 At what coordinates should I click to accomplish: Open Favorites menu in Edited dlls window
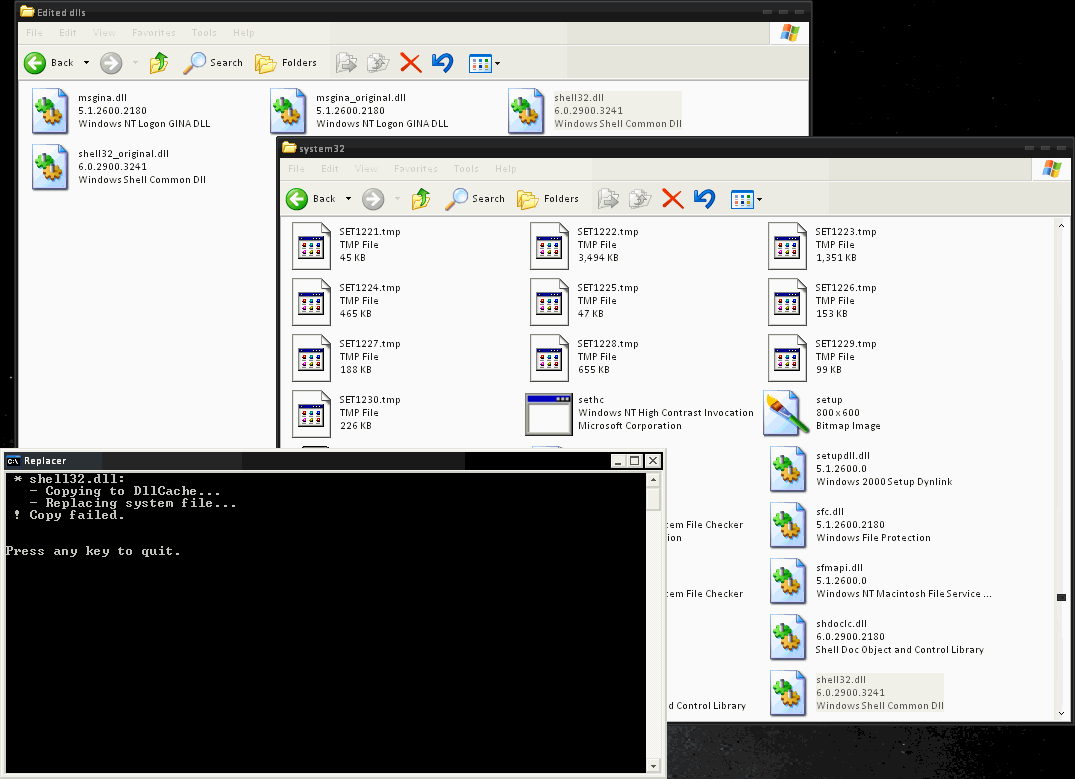(154, 32)
